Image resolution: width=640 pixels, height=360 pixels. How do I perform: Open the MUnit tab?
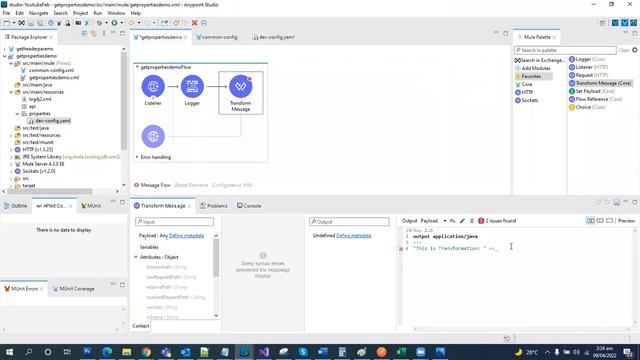tap(91, 206)
